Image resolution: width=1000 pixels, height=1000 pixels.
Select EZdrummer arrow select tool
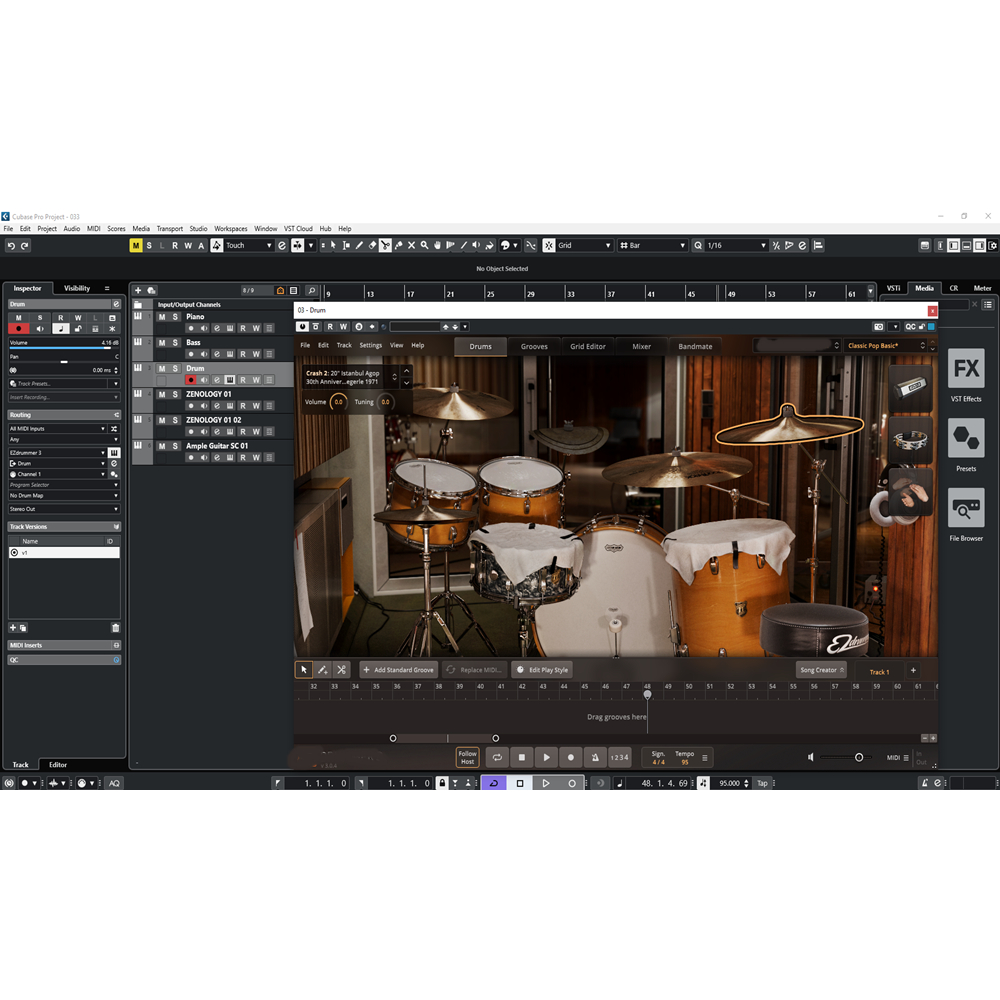304,670
